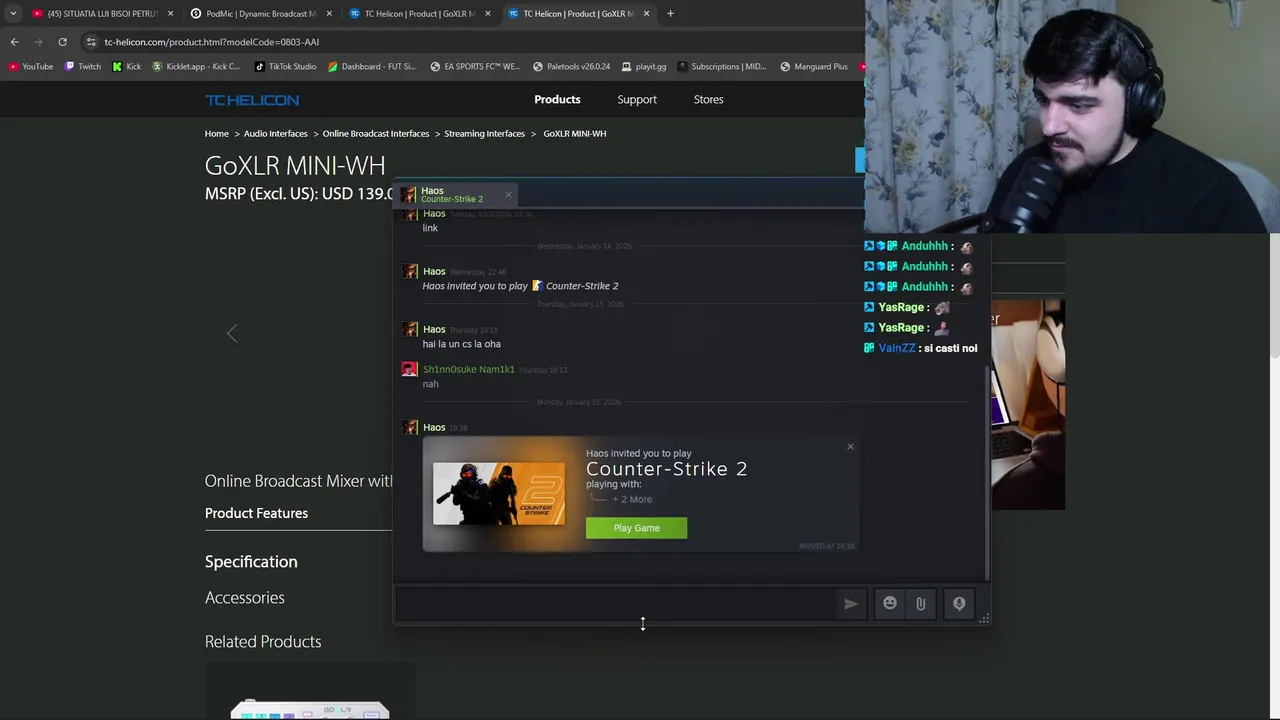Start voice chat with the microphone icon
The height and width of the screenshot is (720, 1280).
[x=959, y=603]
